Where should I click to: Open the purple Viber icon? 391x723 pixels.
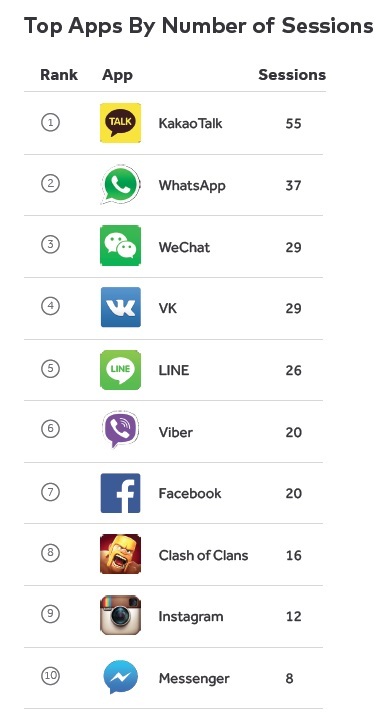[120, 430]
